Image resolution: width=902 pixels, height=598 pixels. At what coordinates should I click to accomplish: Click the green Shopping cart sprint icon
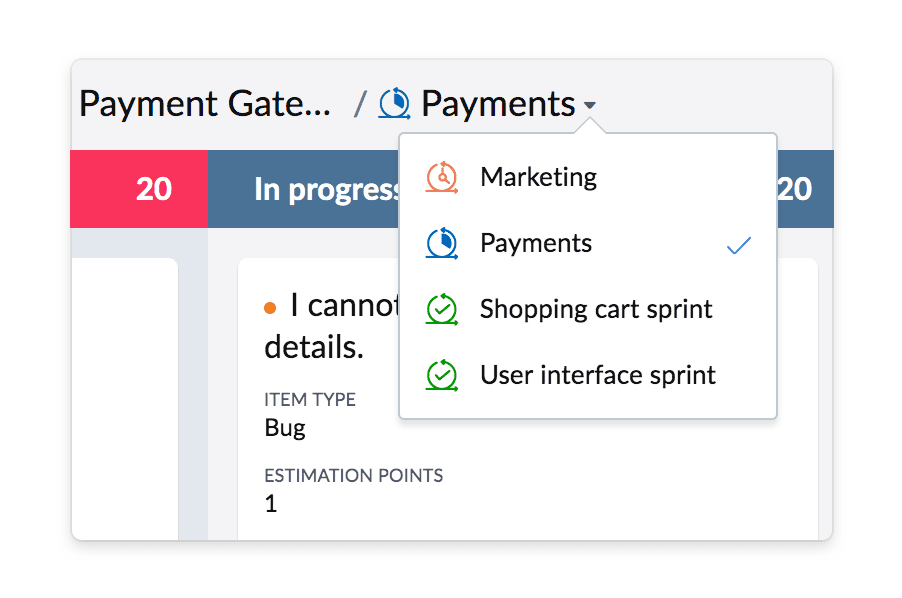pyautogui.click(x=441, y=310)
